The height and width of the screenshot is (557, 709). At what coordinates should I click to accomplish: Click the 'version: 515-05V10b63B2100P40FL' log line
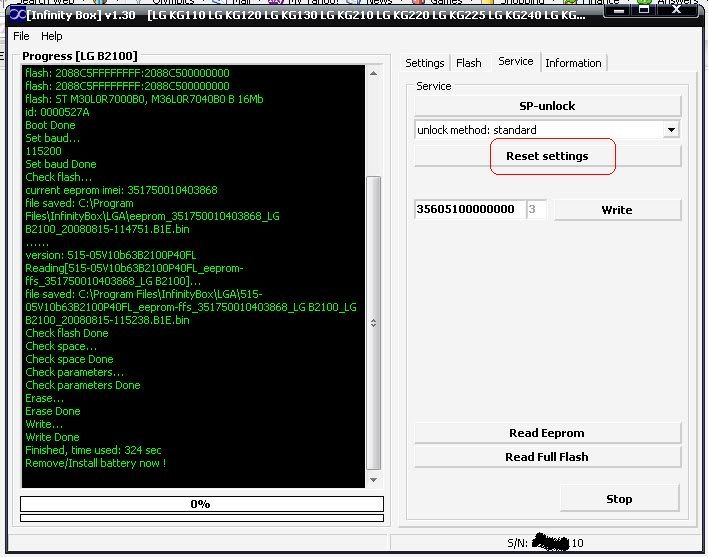[x=111, y=255]
